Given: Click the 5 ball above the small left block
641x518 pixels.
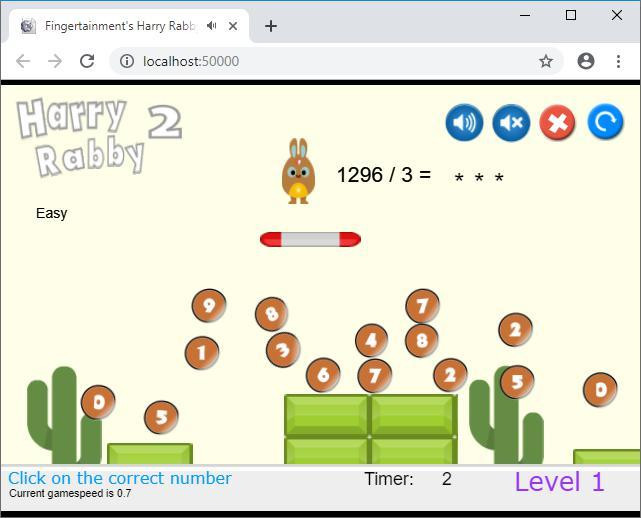Looking at the screenshot, I should pos(161,417).
